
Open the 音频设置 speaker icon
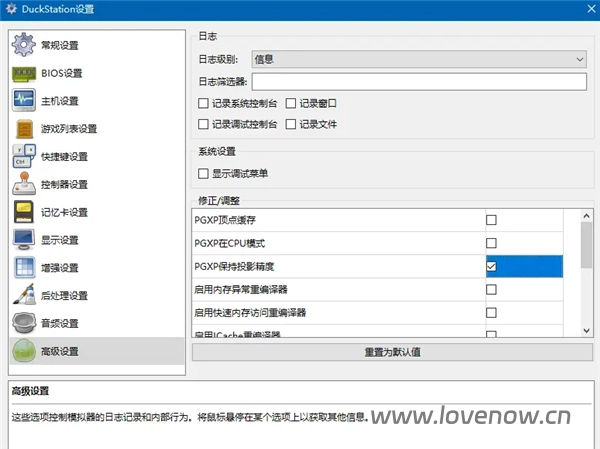[24, 323]
